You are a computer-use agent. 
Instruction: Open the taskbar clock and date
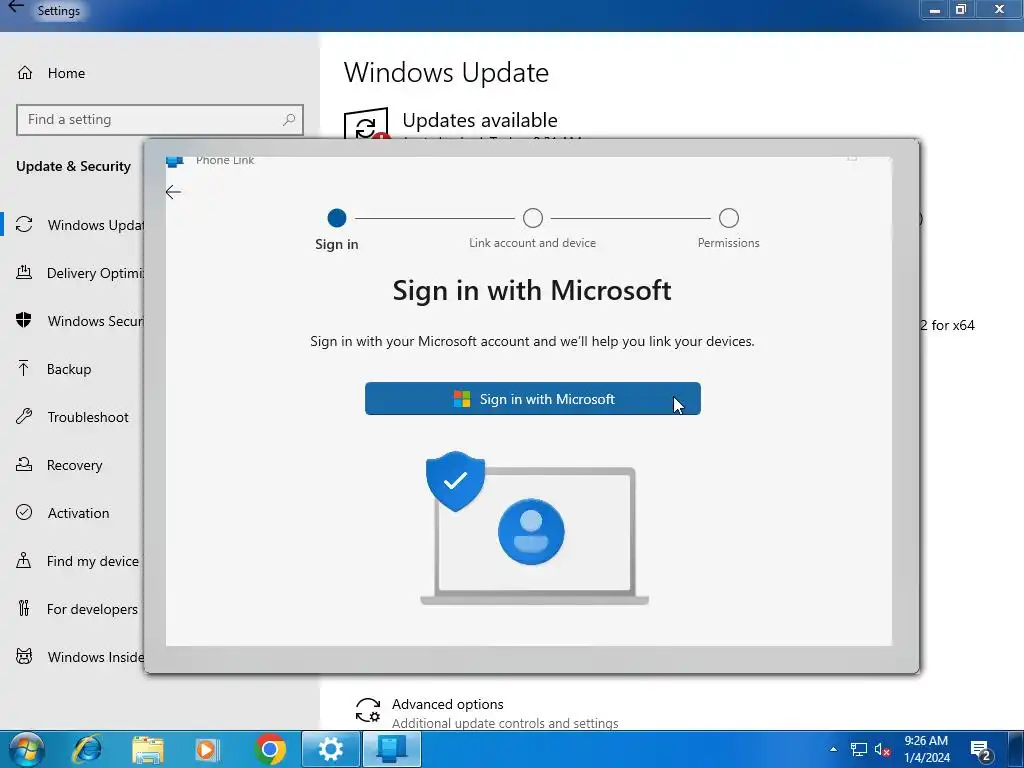coord(927,749)
